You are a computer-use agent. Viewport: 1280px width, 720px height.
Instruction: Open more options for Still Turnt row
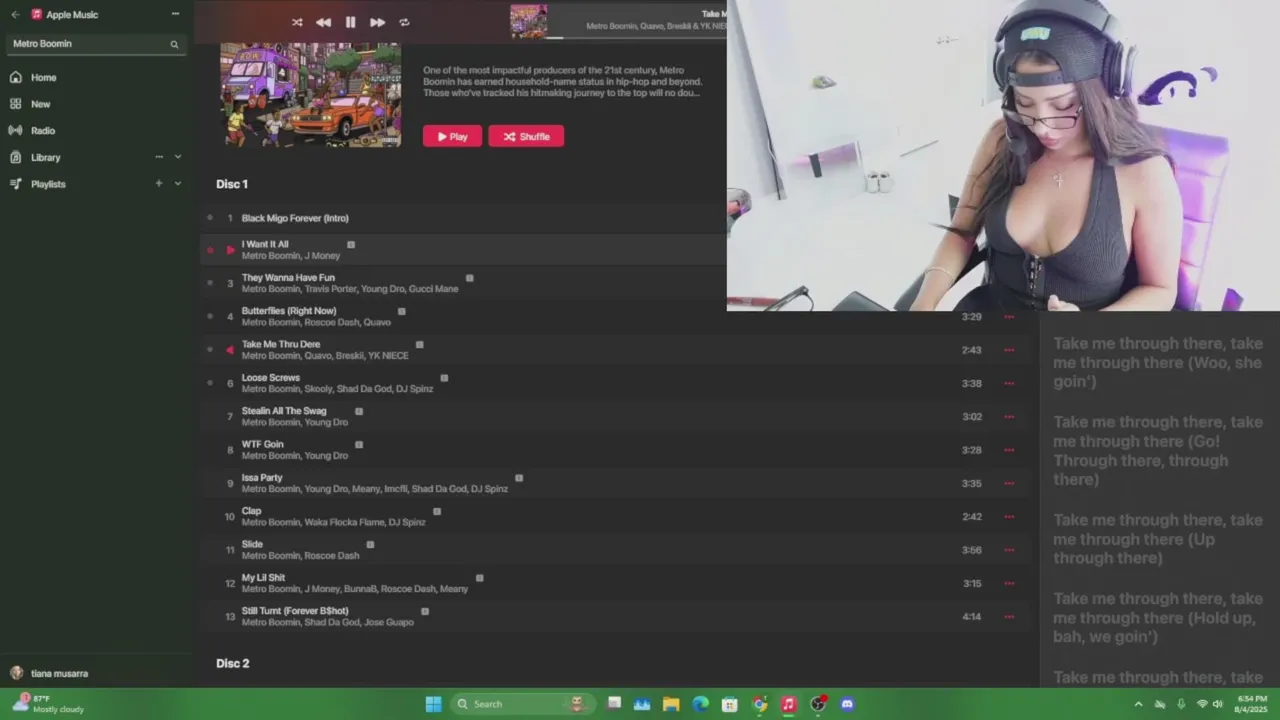point(1009,617)
